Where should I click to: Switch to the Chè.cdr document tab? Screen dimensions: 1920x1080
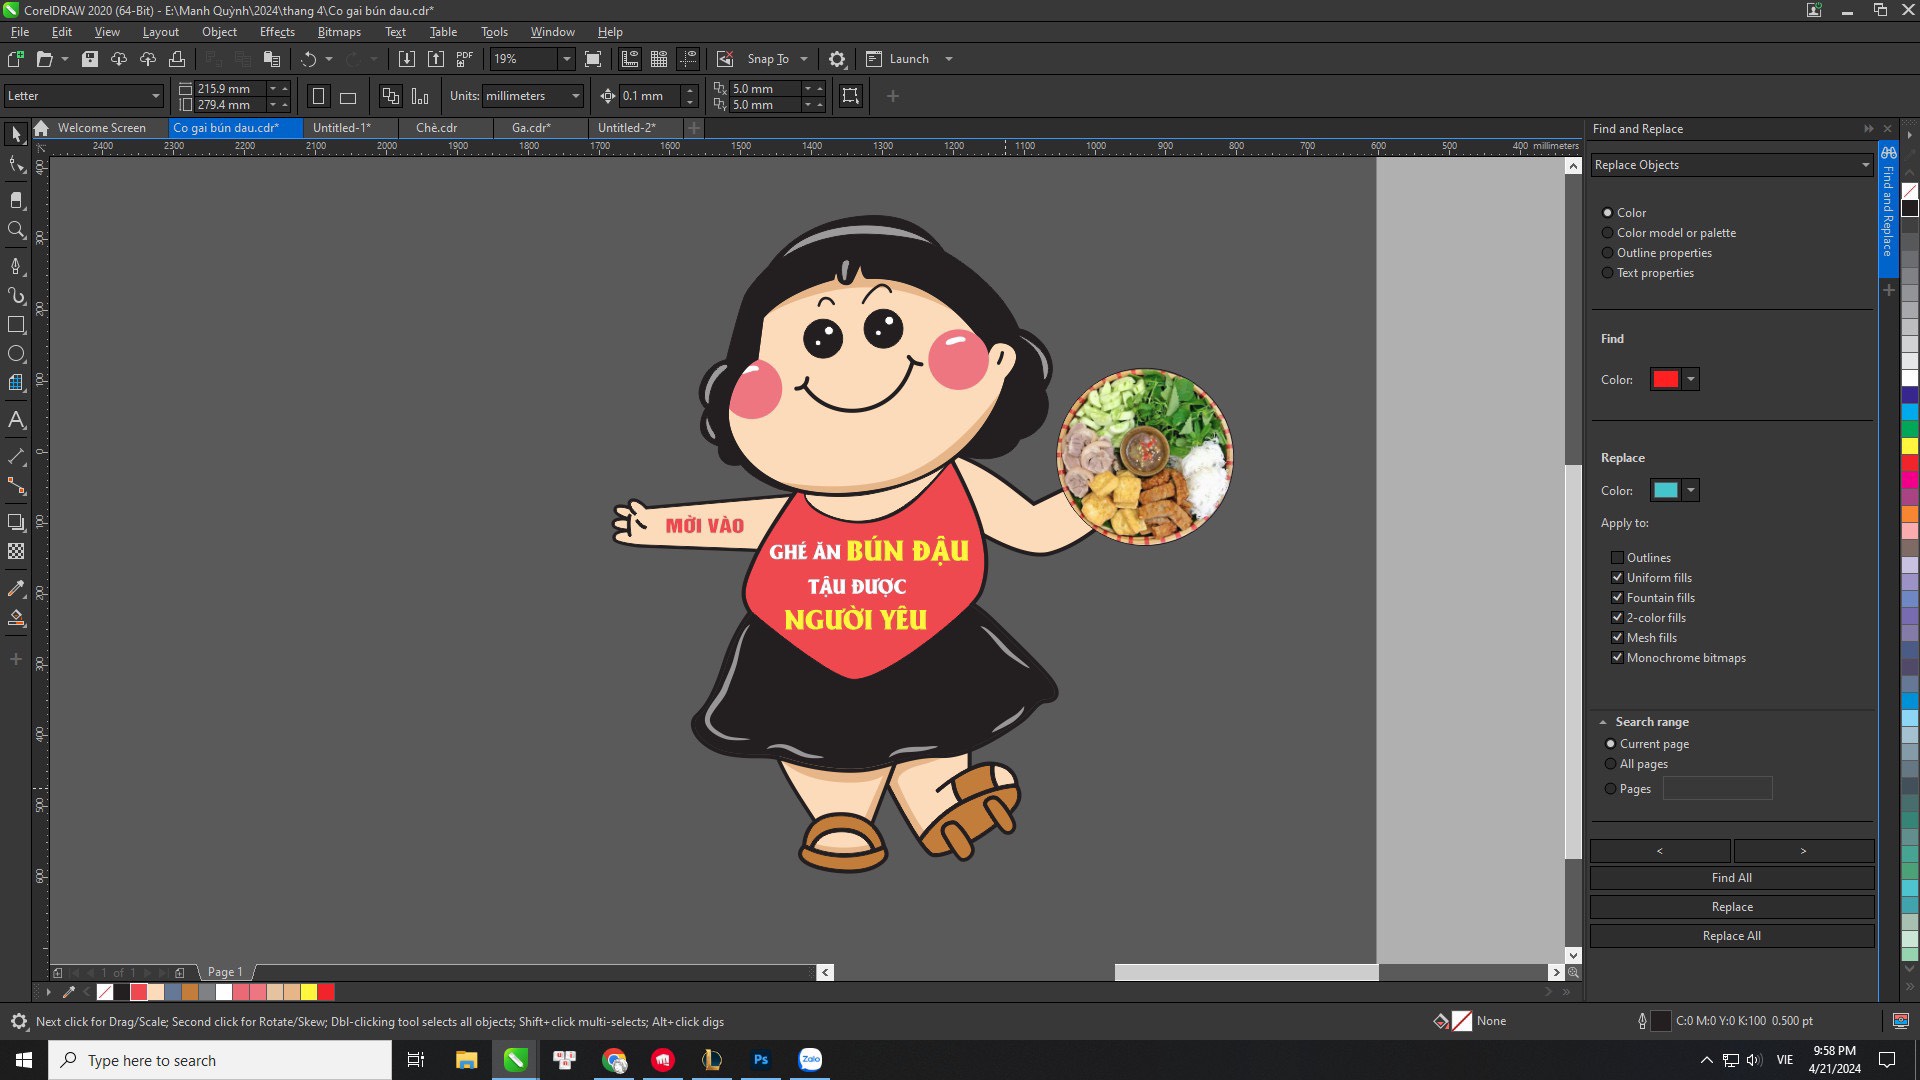click(437, 128)
